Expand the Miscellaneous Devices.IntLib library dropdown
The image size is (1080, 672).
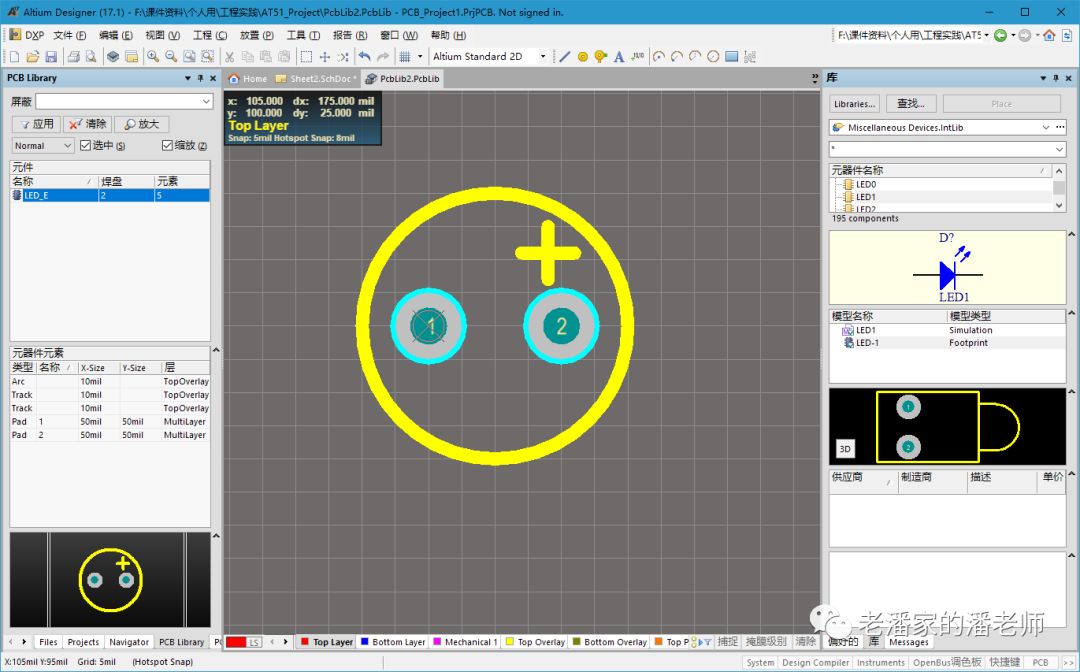[x=1046, y=128]
